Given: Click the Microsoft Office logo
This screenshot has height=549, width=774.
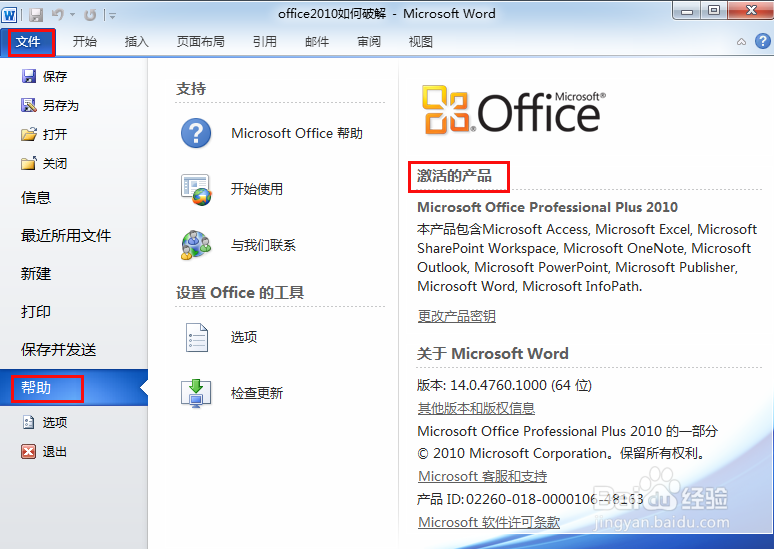Looking at the screenshot, I should tap(513, 110).
